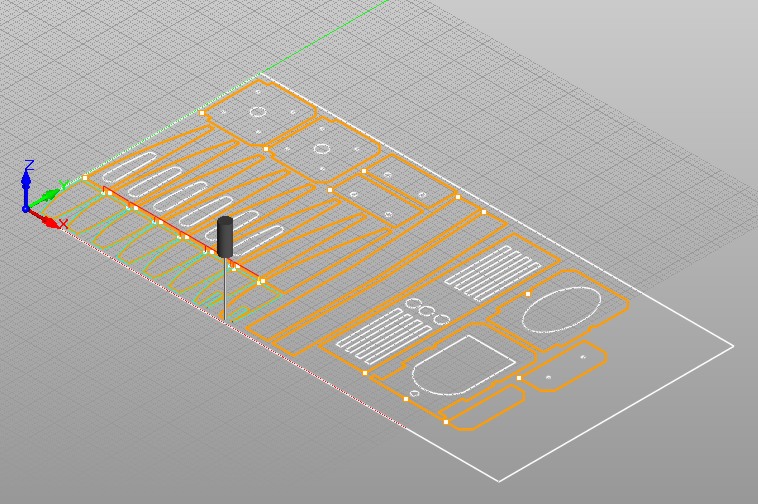Screen dimensions: 758x504
Task: Pick the far right corner of stock boundary
Action: (x=733, y=347)
